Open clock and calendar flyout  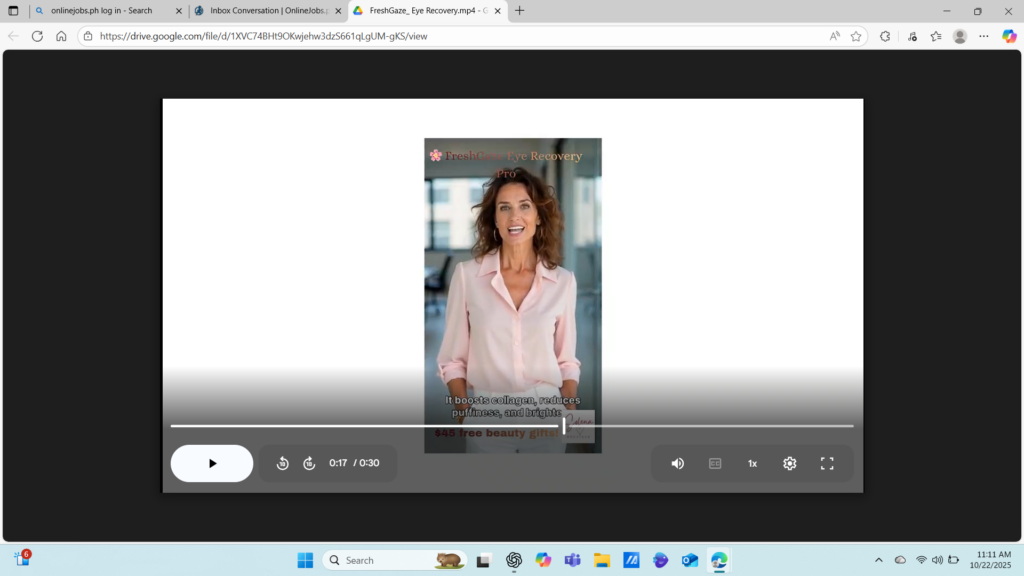(x=990, y=560)
